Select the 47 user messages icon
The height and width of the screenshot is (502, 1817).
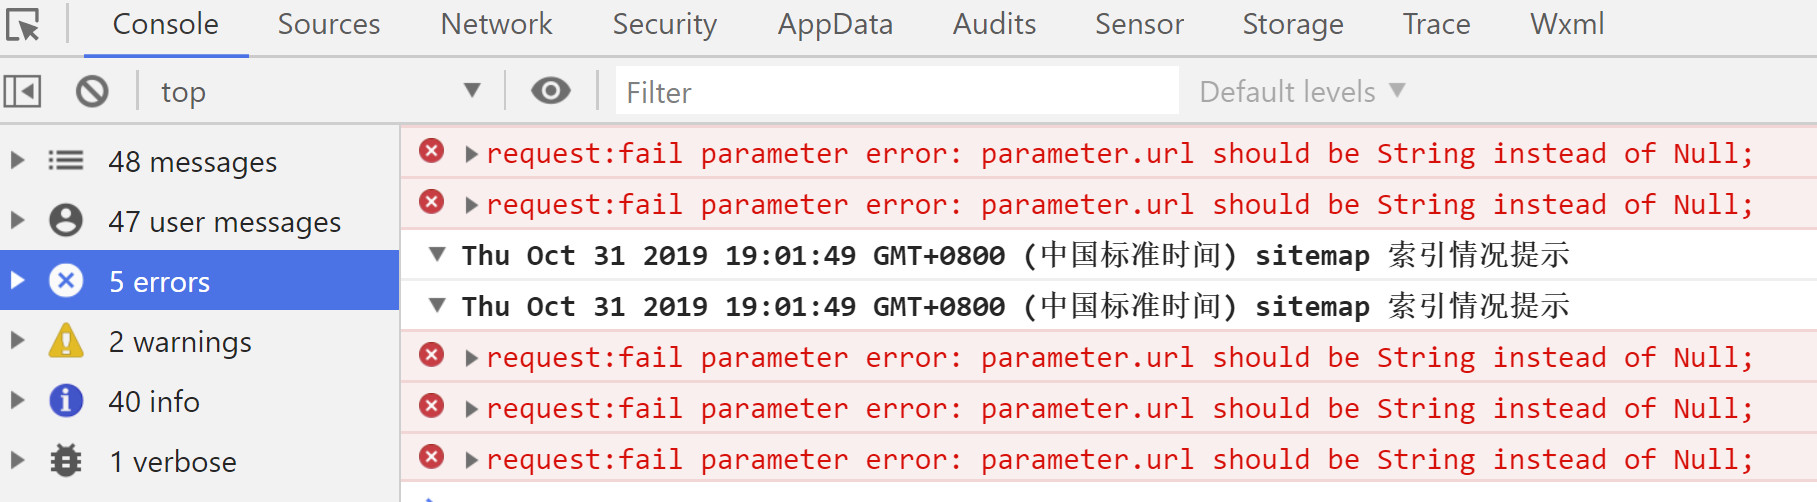pyautogui.click(x=66, y=220)
